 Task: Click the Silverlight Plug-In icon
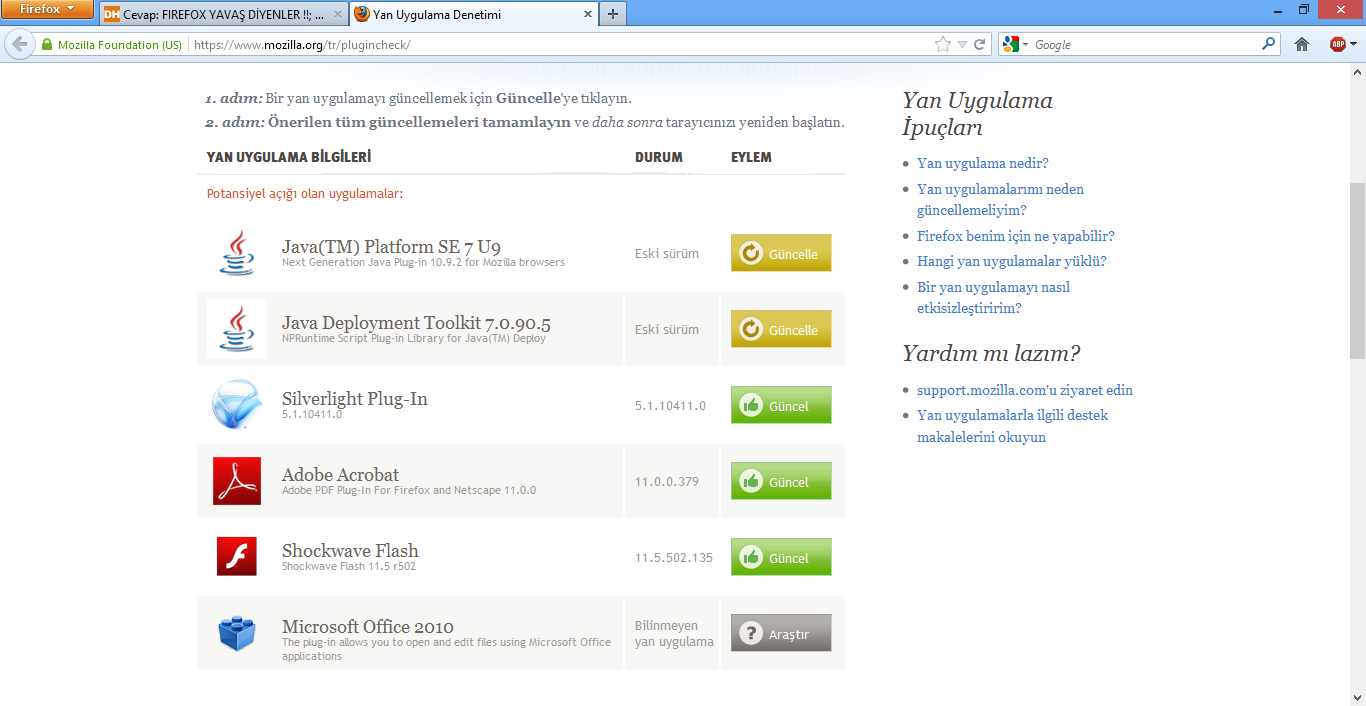(237, 405)
